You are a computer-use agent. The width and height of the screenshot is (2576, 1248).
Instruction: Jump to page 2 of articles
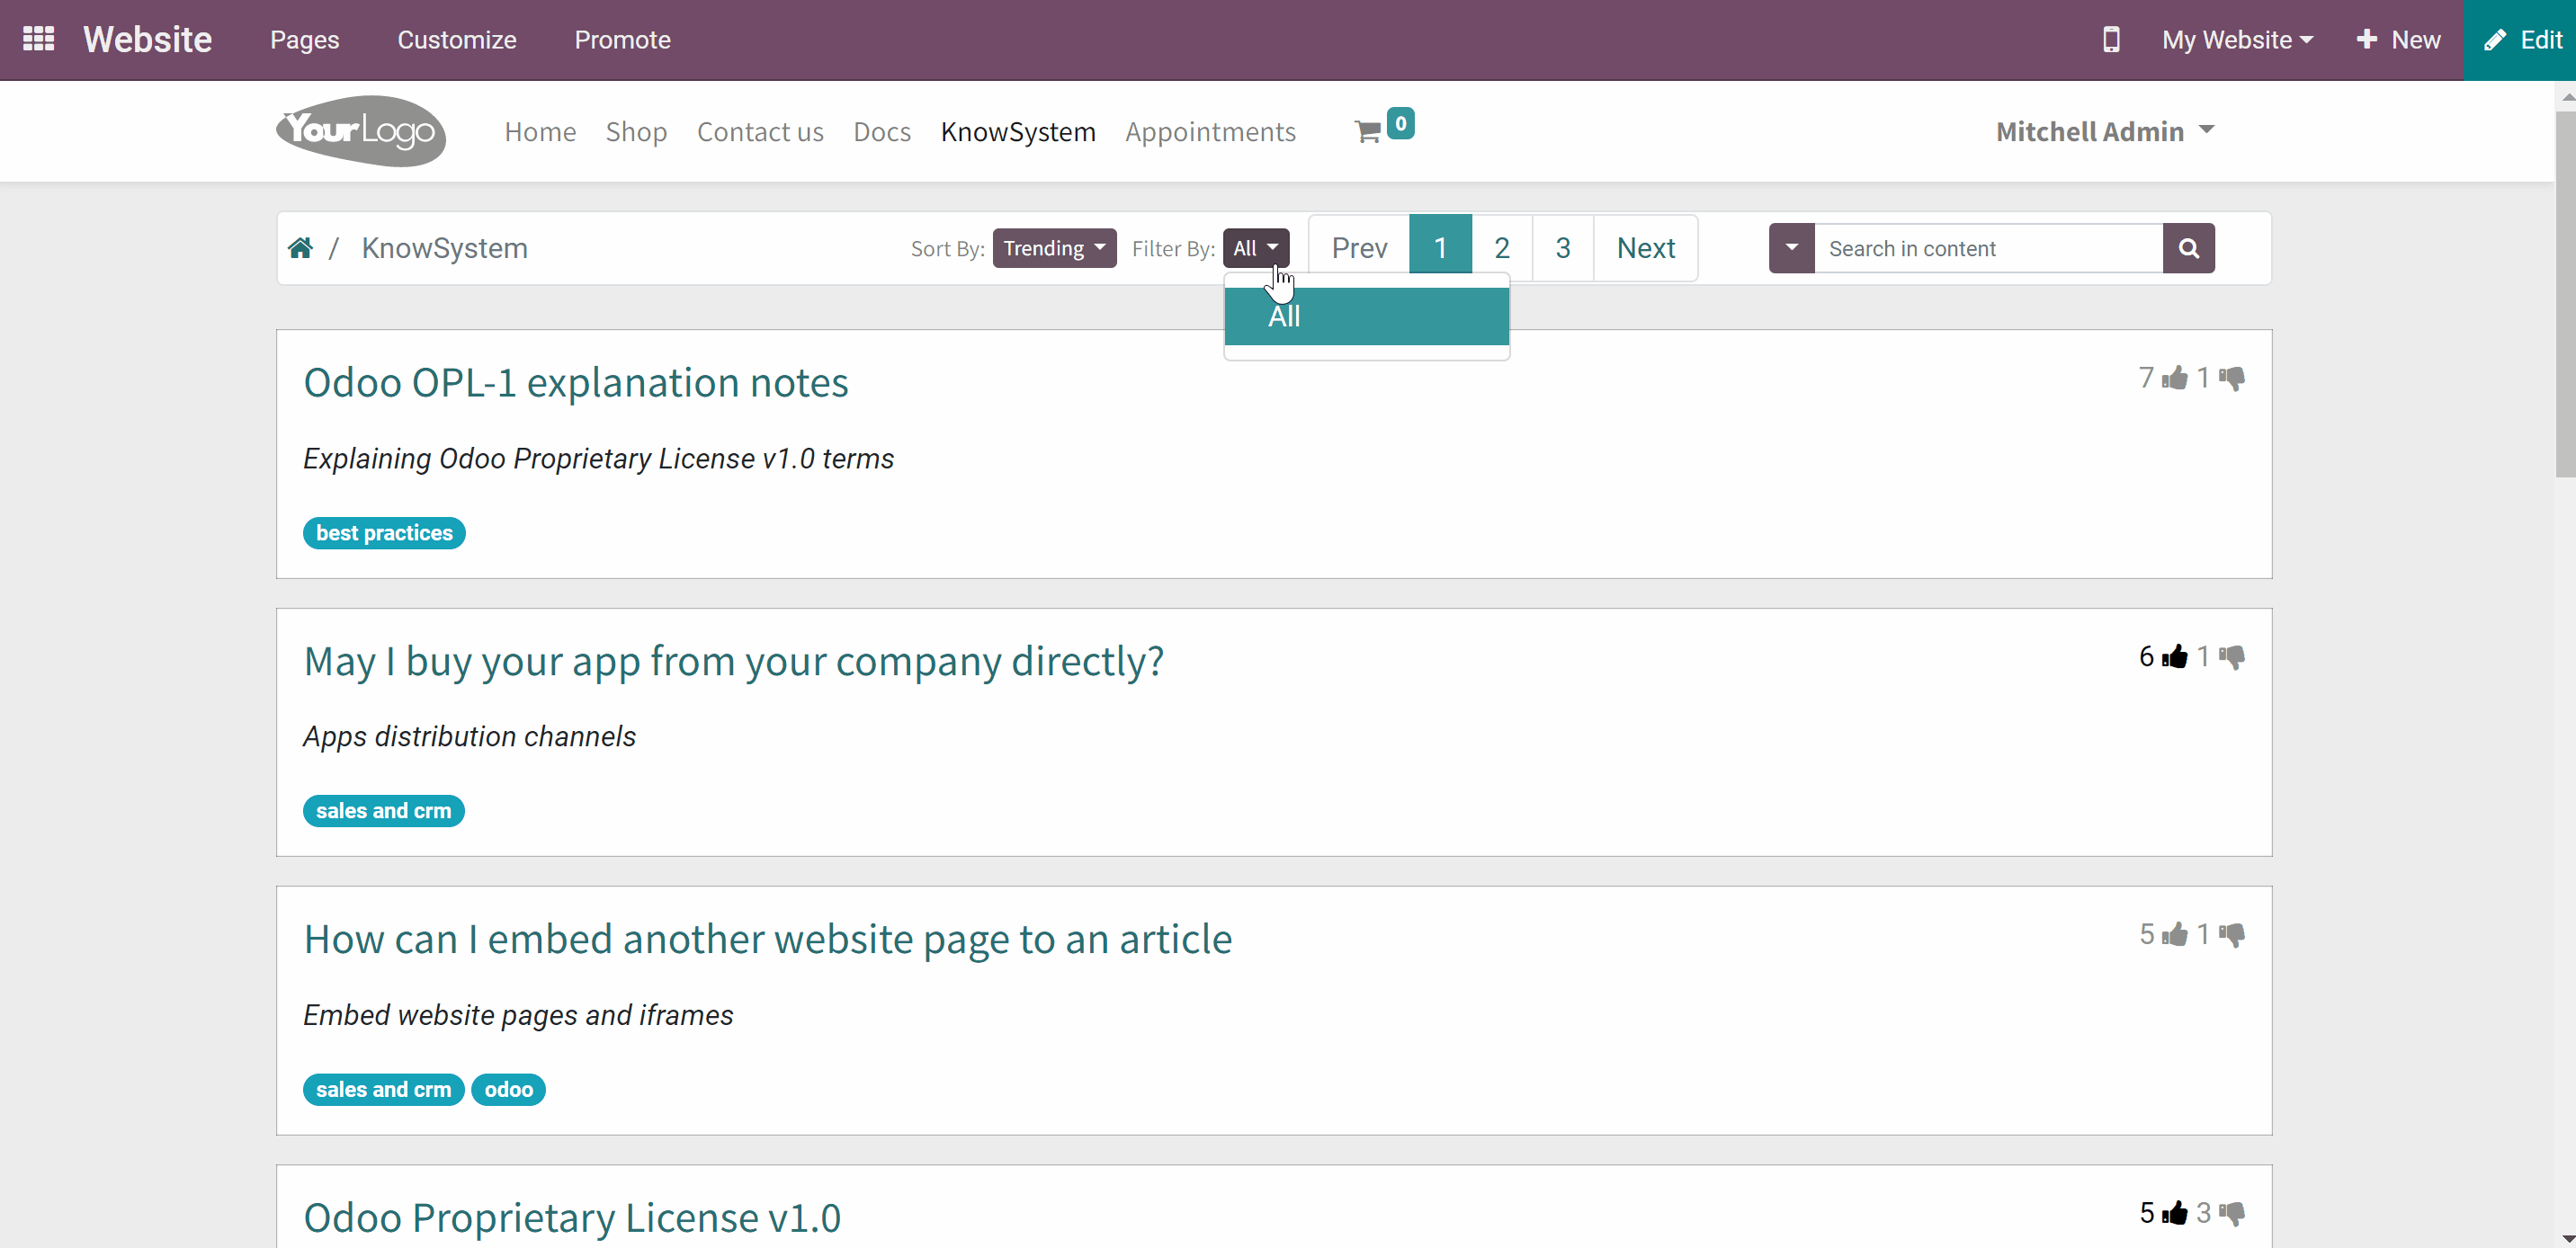tap(1501, 248)
